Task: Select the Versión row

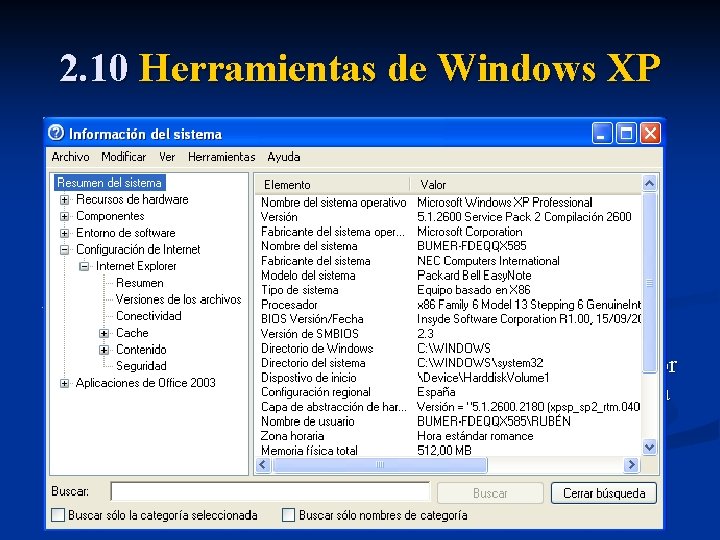Action: tap(448, 217)
